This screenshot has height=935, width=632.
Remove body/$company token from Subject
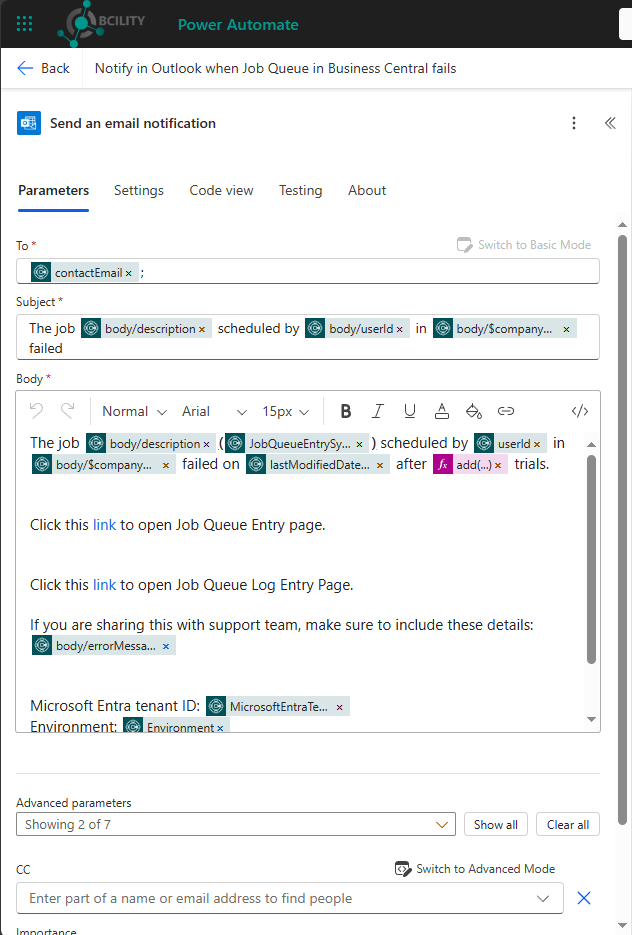point(566,329)
